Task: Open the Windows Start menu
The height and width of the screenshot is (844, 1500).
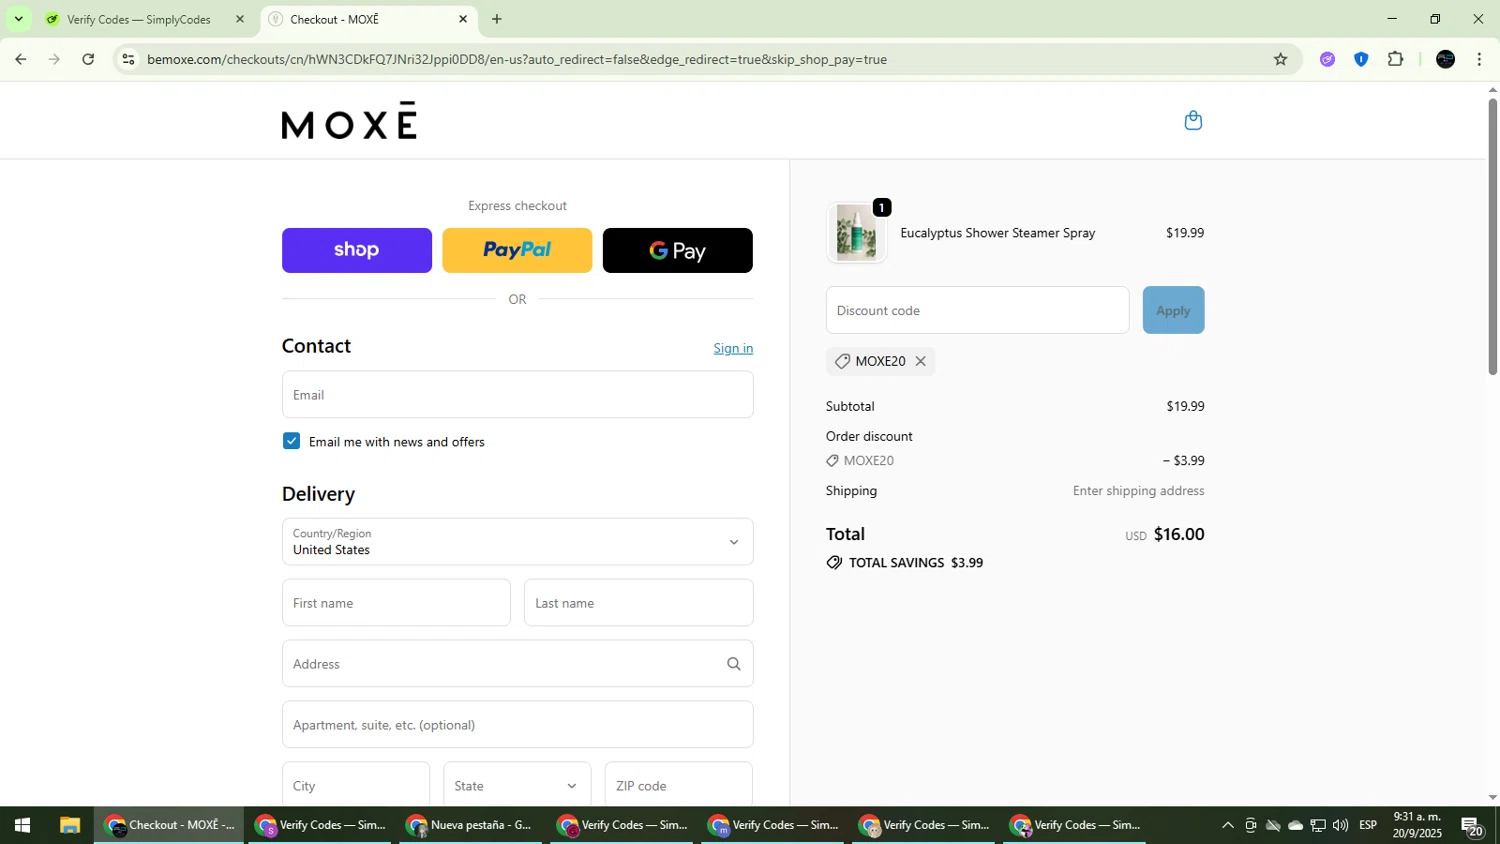Action: 22,825
